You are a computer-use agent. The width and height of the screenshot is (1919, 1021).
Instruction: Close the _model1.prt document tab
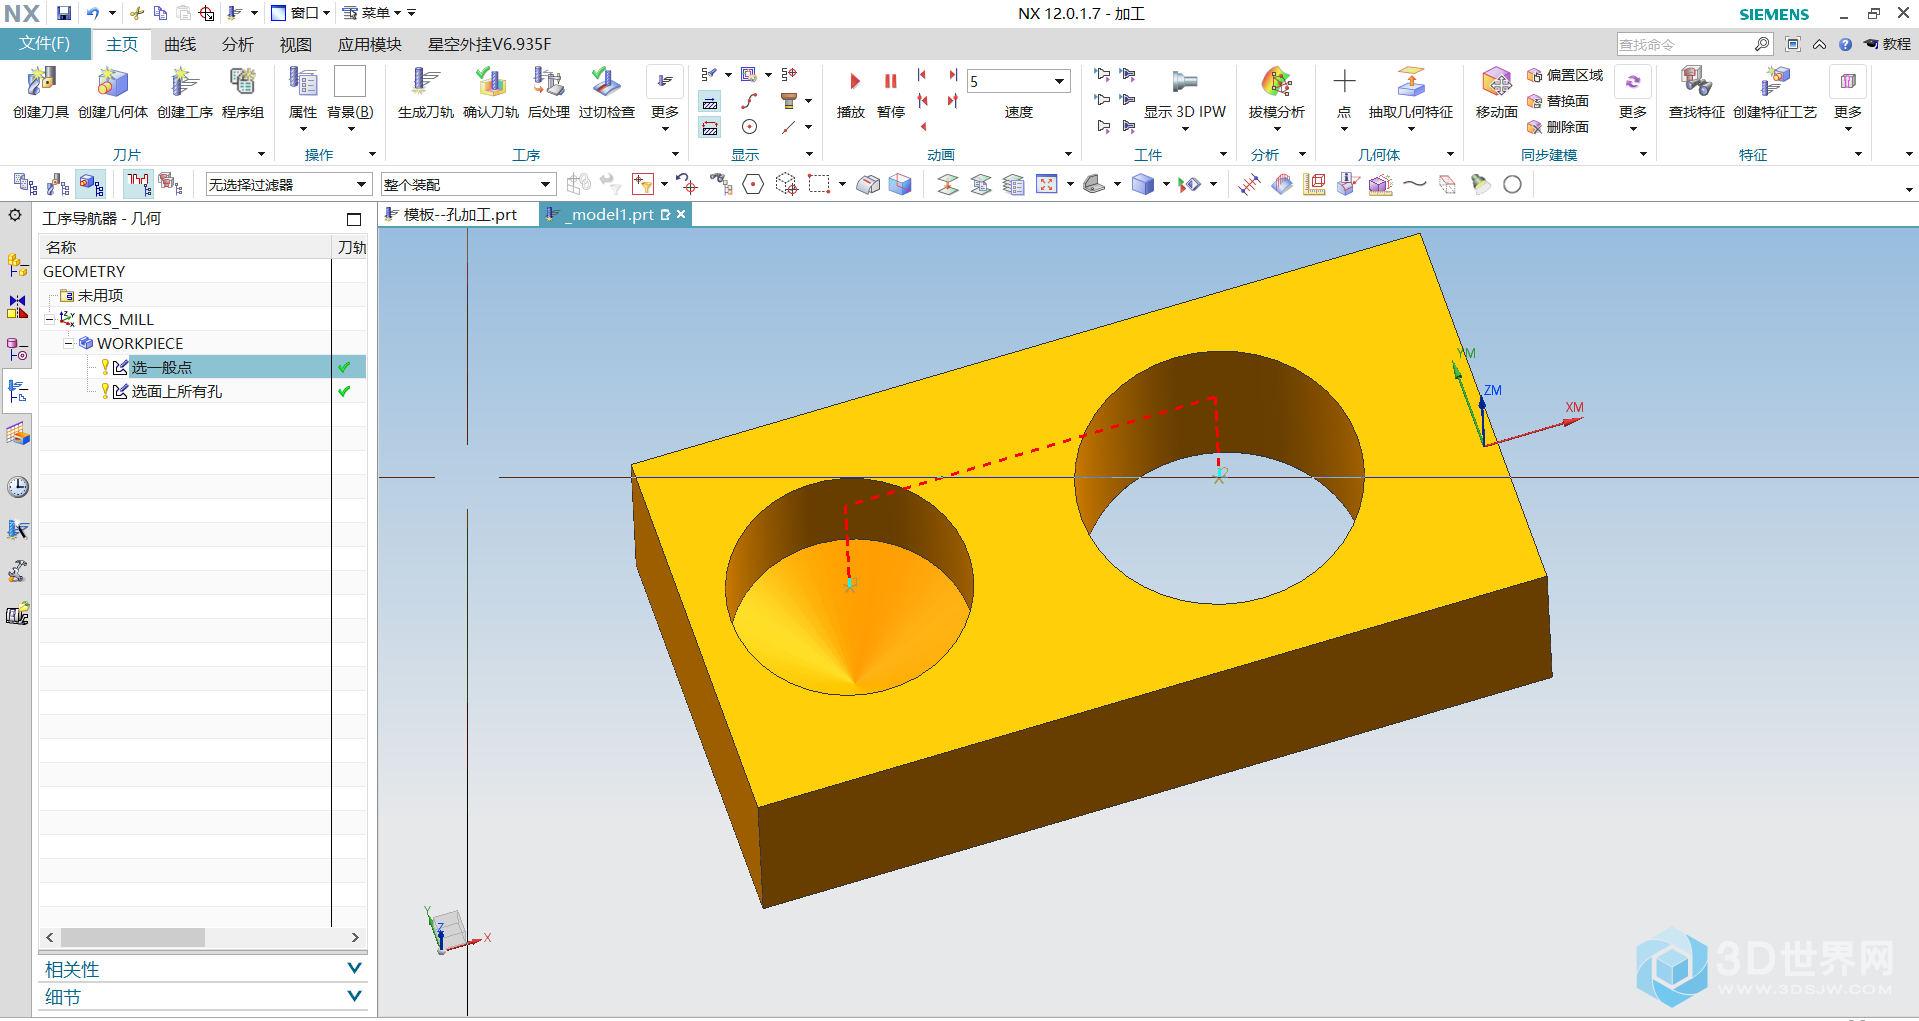tap(682, 214)
